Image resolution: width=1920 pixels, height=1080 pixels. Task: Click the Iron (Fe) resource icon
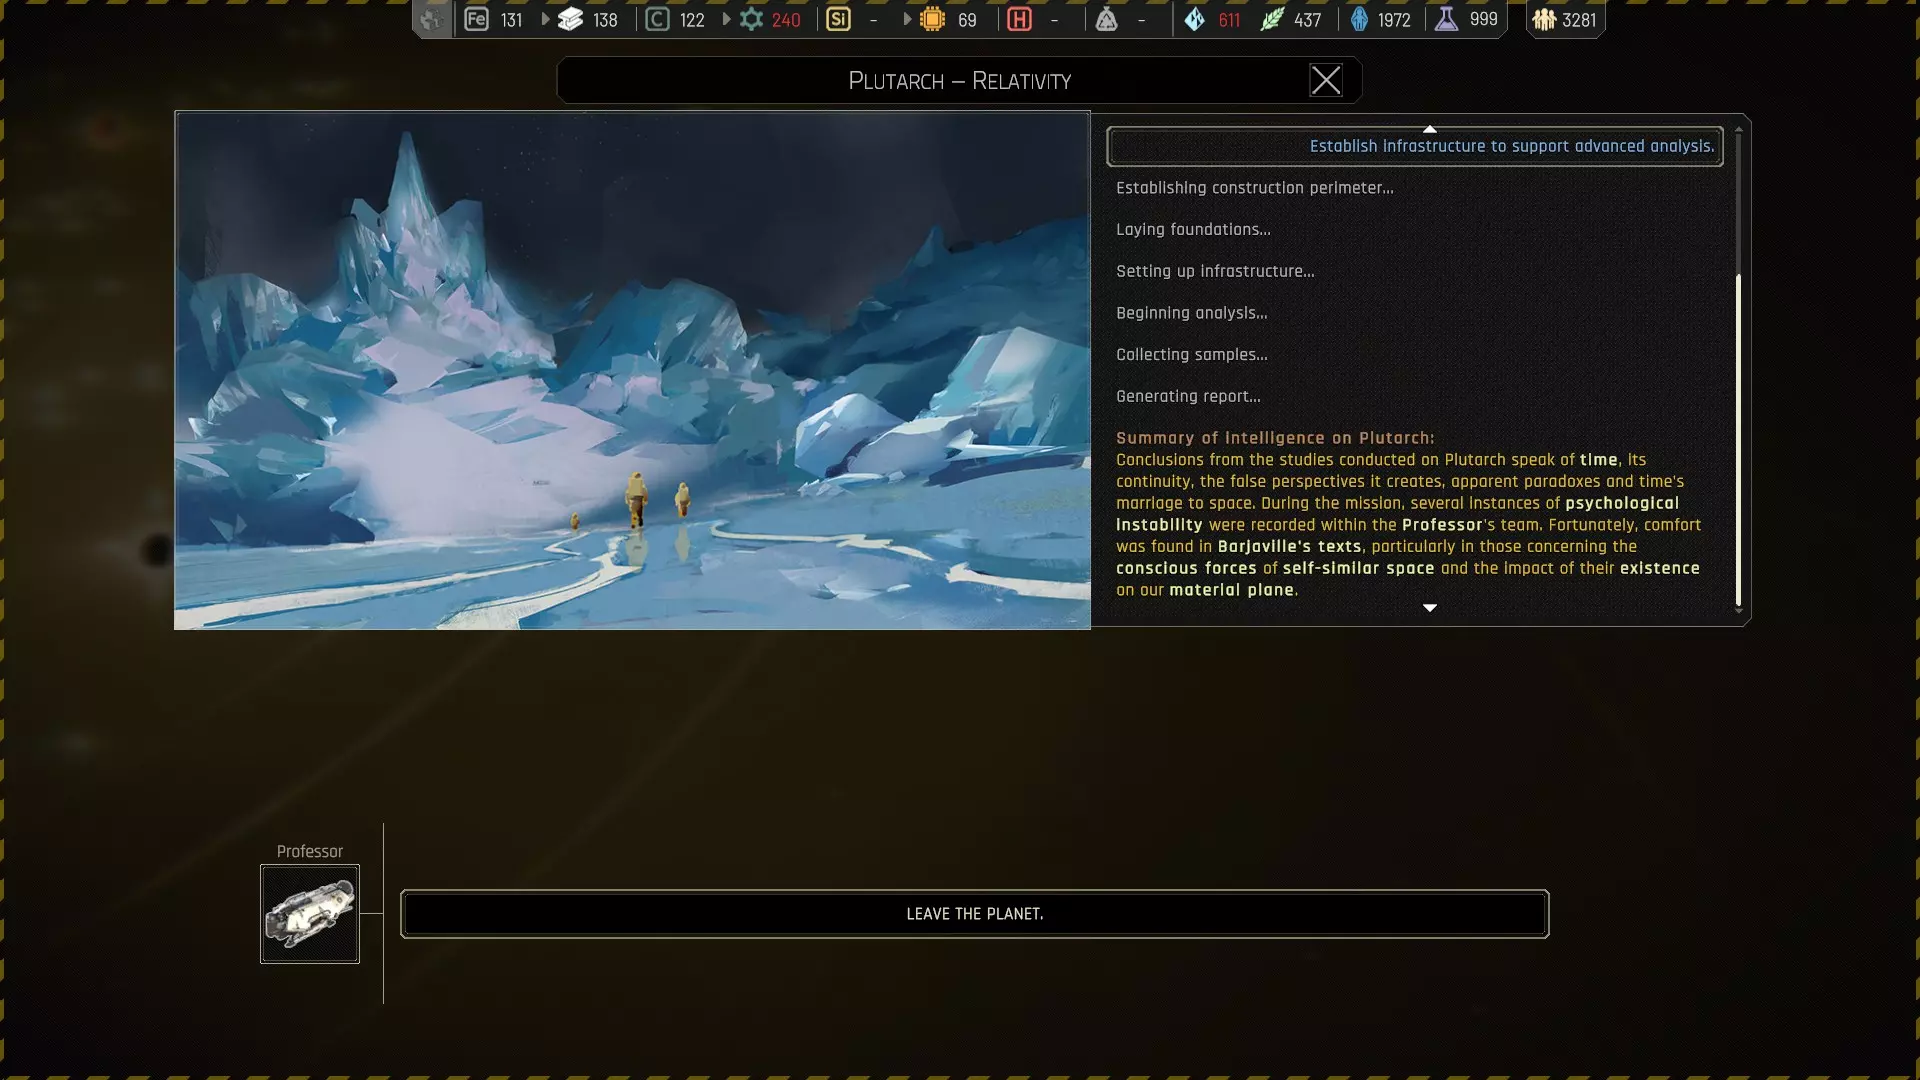(477, 19)
